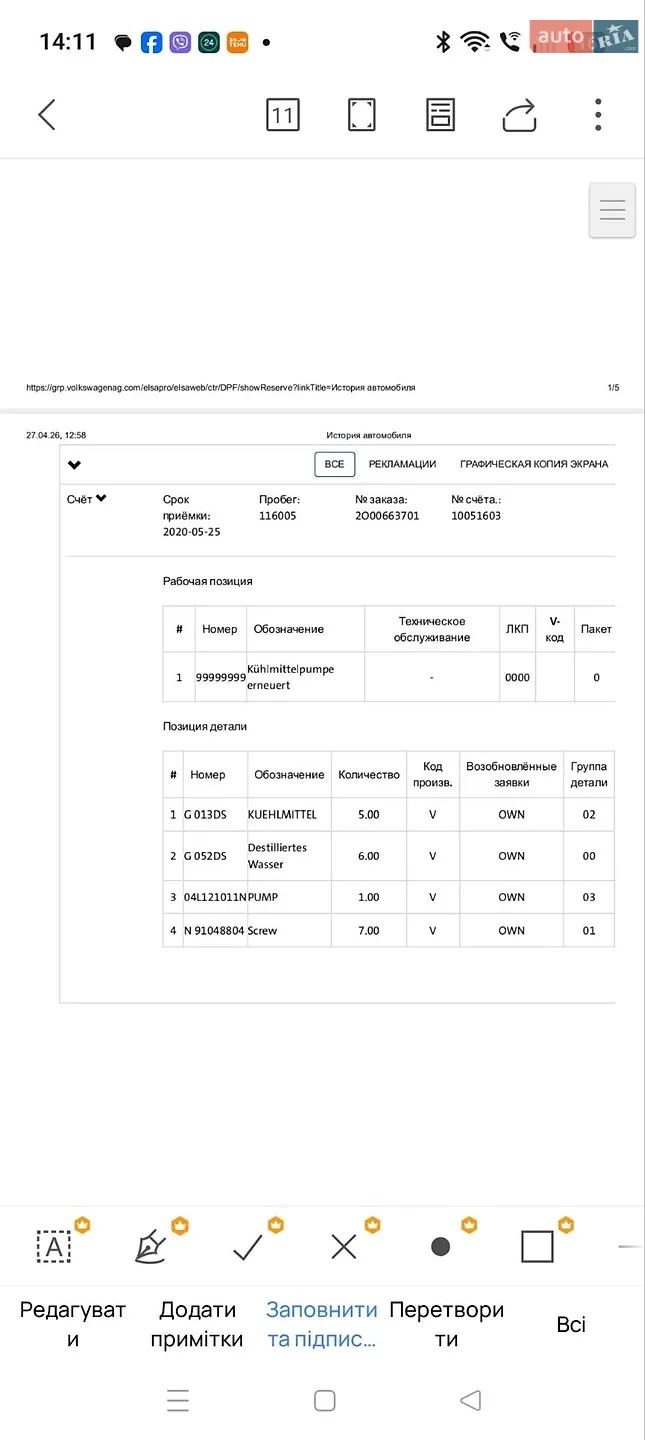Click part number 04L121011N
This screenshot has width=645, height=1440.
coord(215,897)
